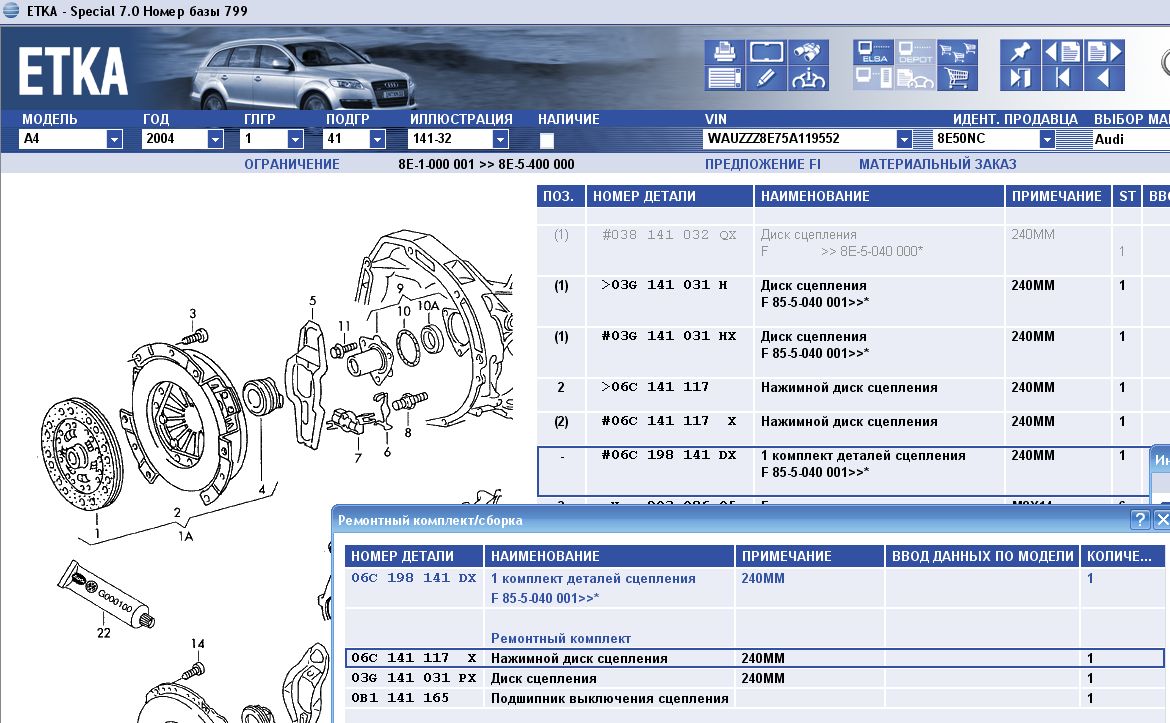The height and width of the screenshot is (723, 1170).
Task: Click ПРИМЕЧАНИЕ header in main table
Action: (x=1057, y=196)
